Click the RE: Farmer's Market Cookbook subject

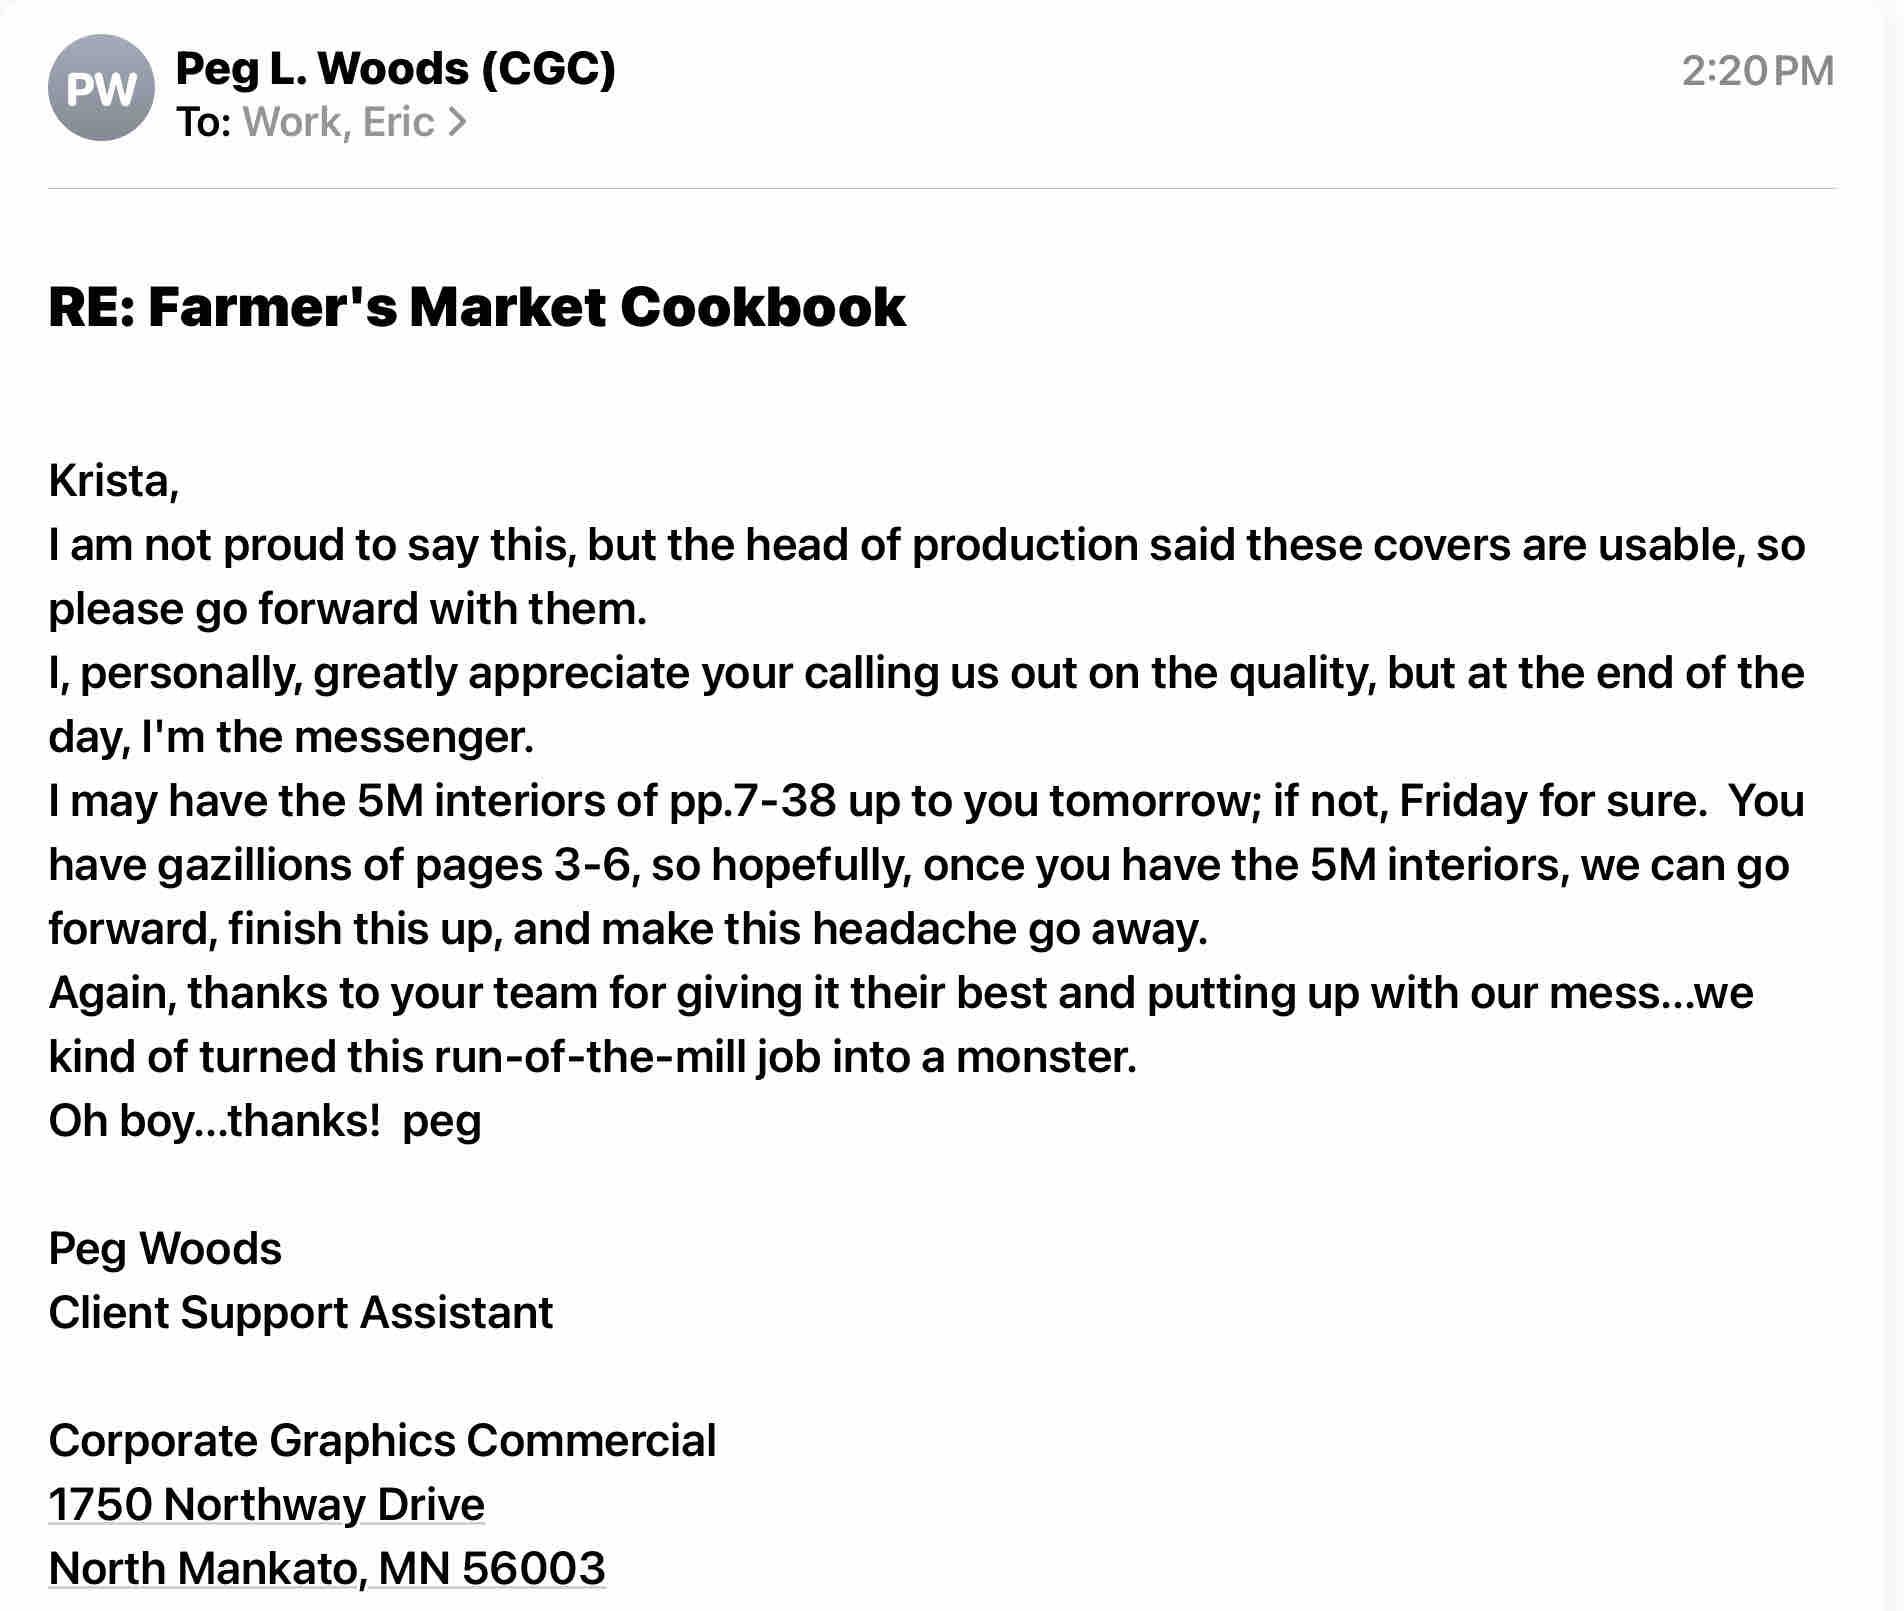[476, 306]
